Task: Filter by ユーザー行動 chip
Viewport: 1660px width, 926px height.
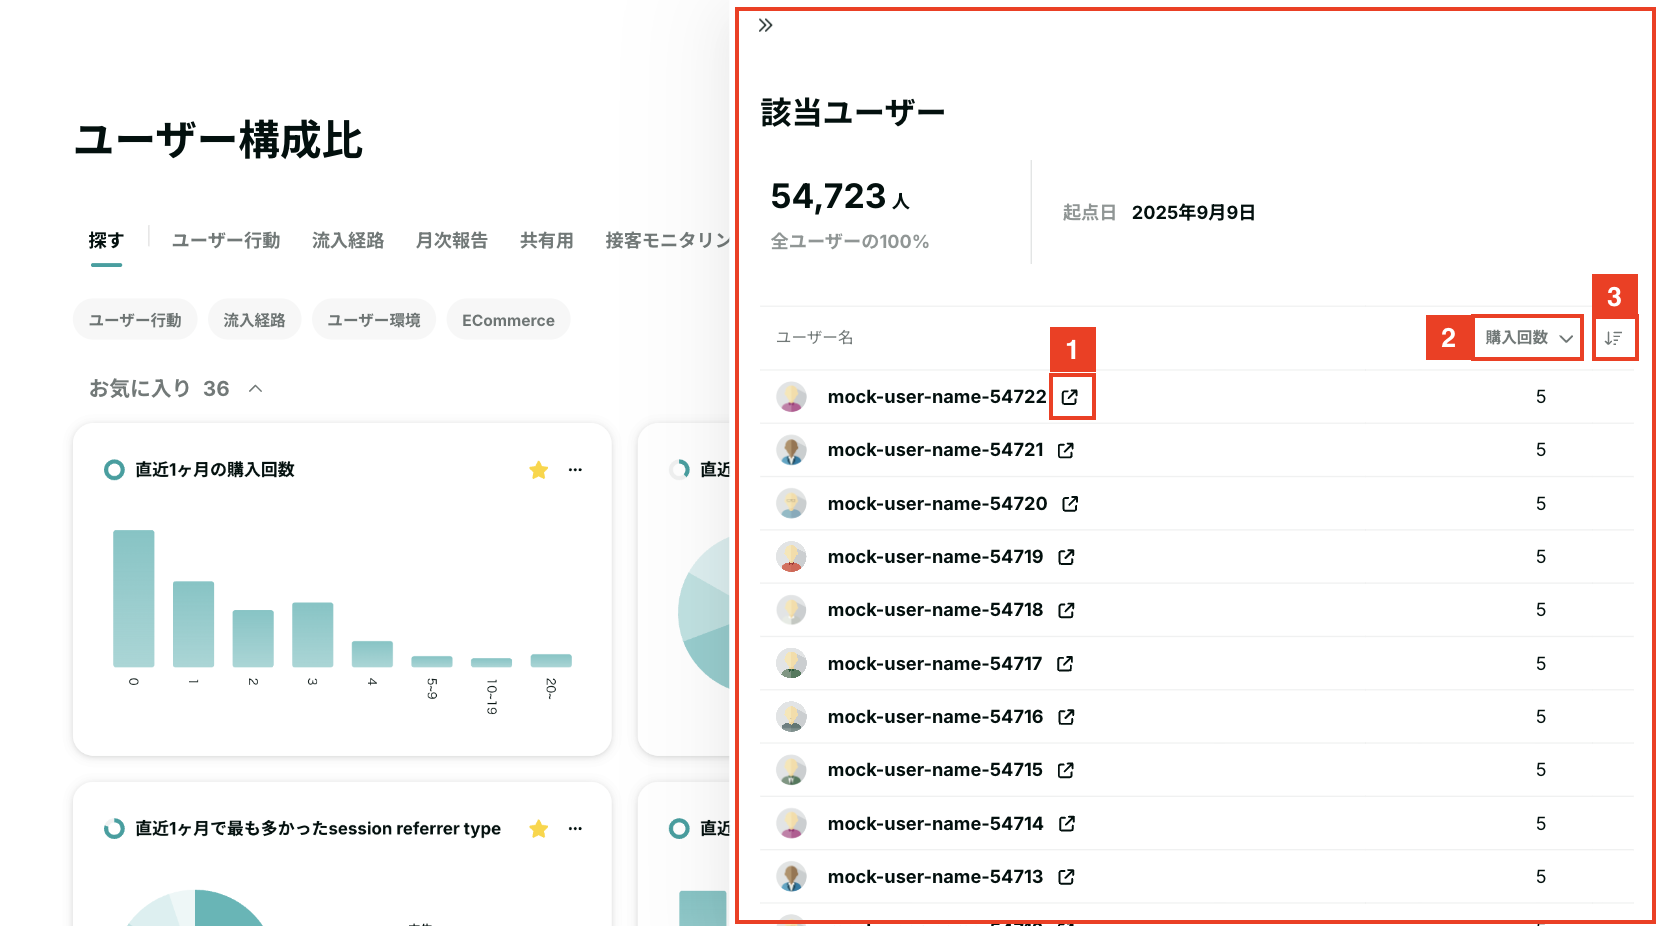Action: [135, 320]
